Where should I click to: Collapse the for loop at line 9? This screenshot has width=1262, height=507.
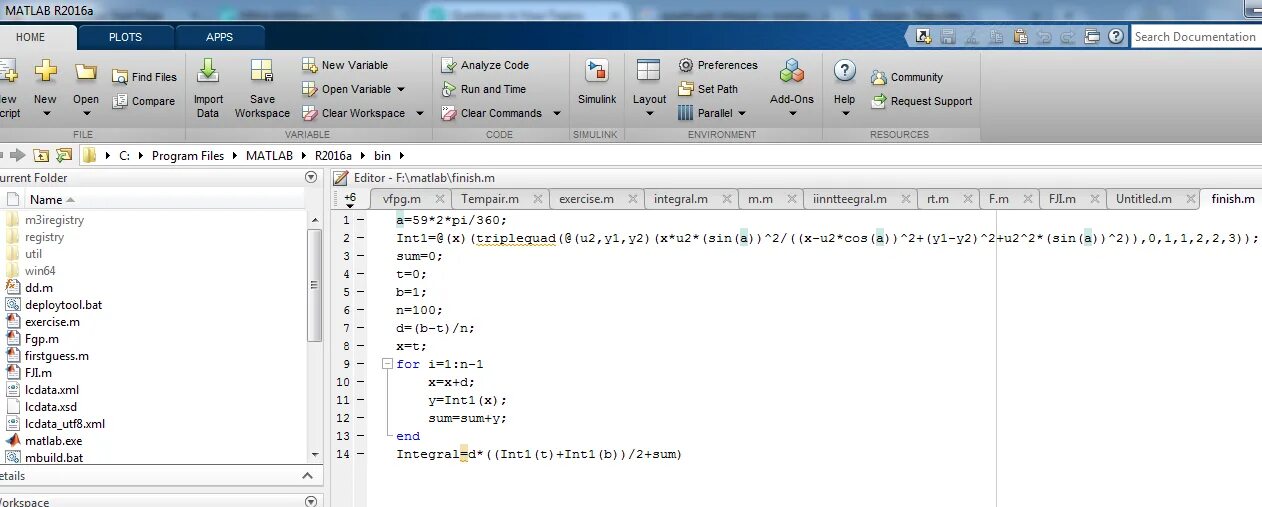387,365
